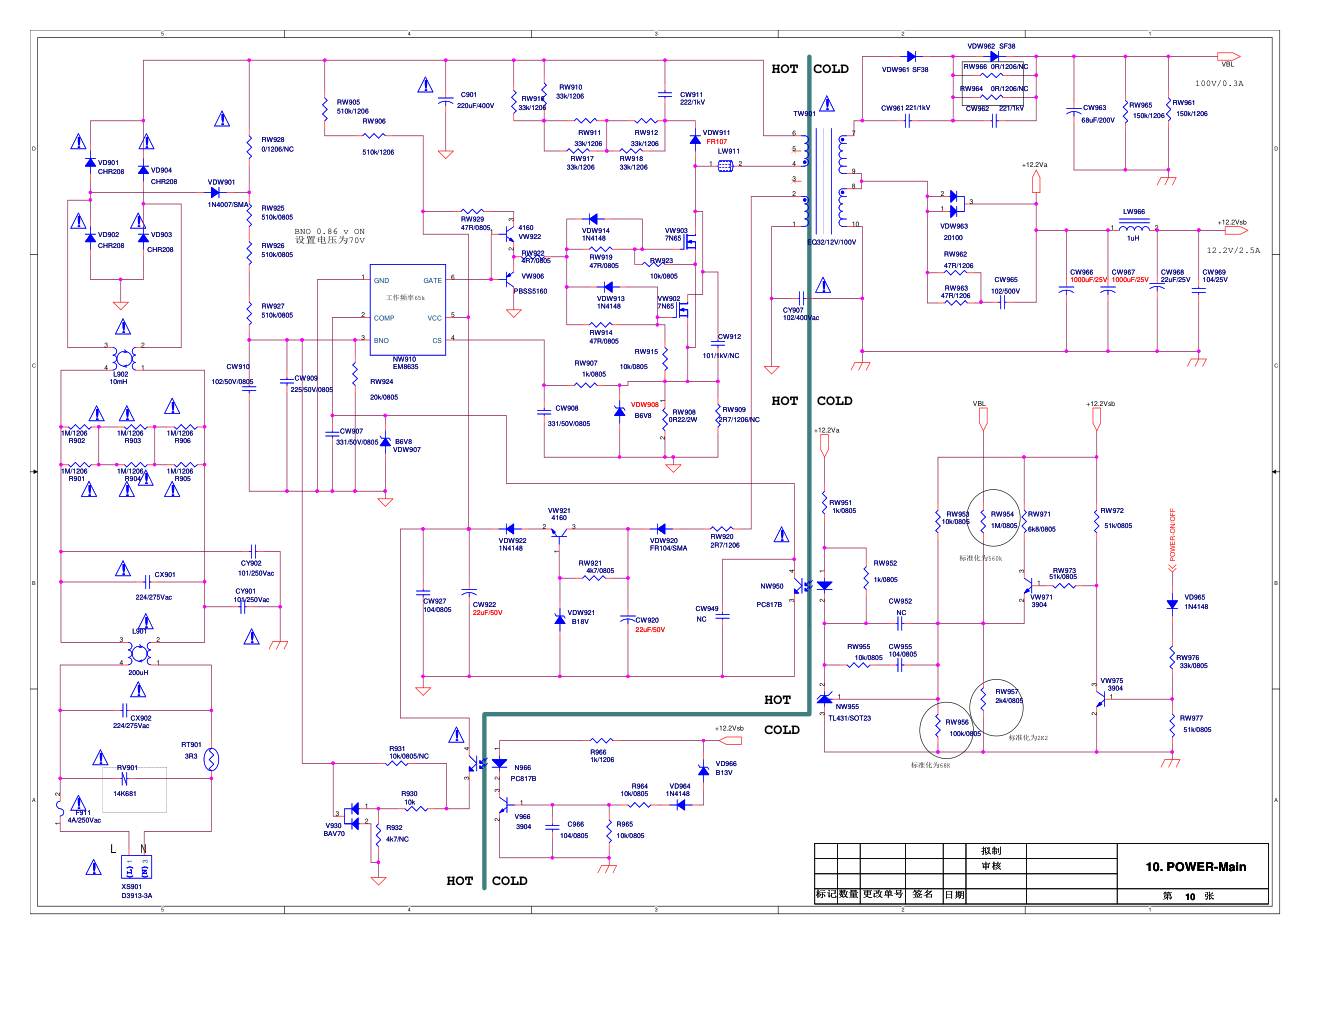This screenshot has width=1320, height=1020.
Task: Select the VDW901 1N4007/SMA diode label
Action: (228, 193)
